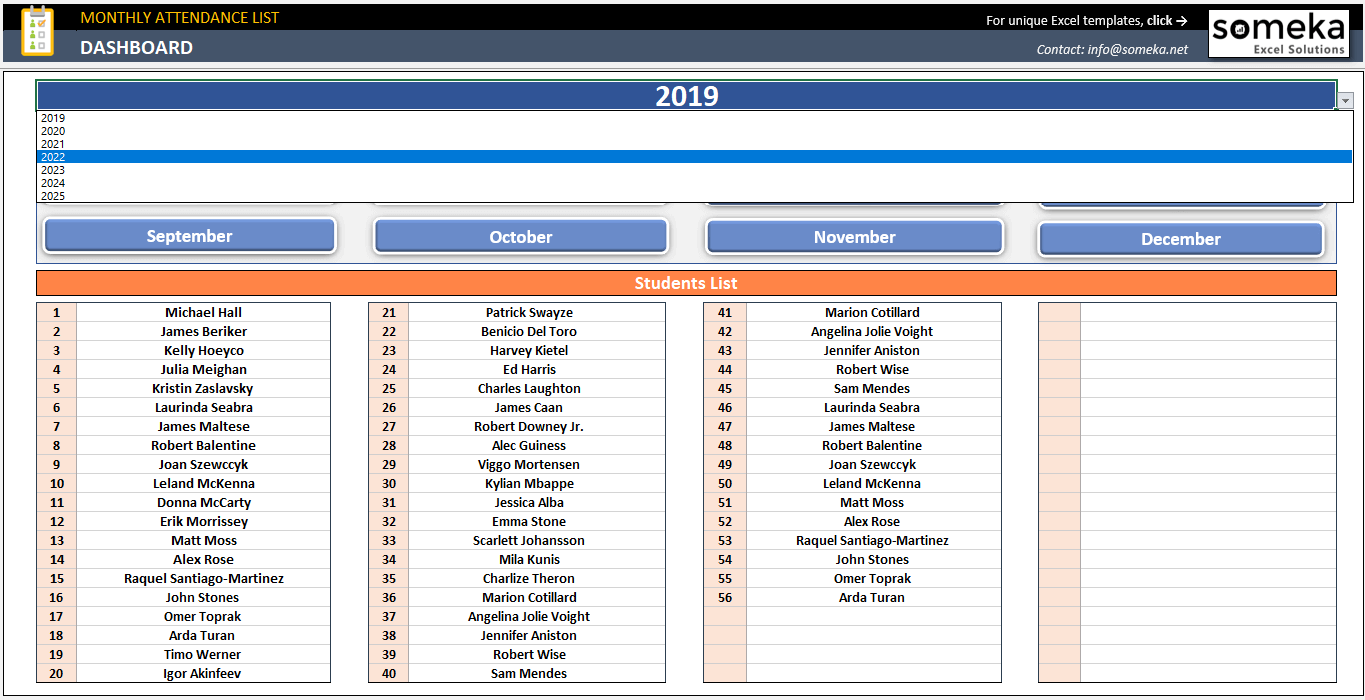The height and width of the screenshot is (700, 1365).
Task: Click Omer Toprak in row 17
Action: pos(203,617)
